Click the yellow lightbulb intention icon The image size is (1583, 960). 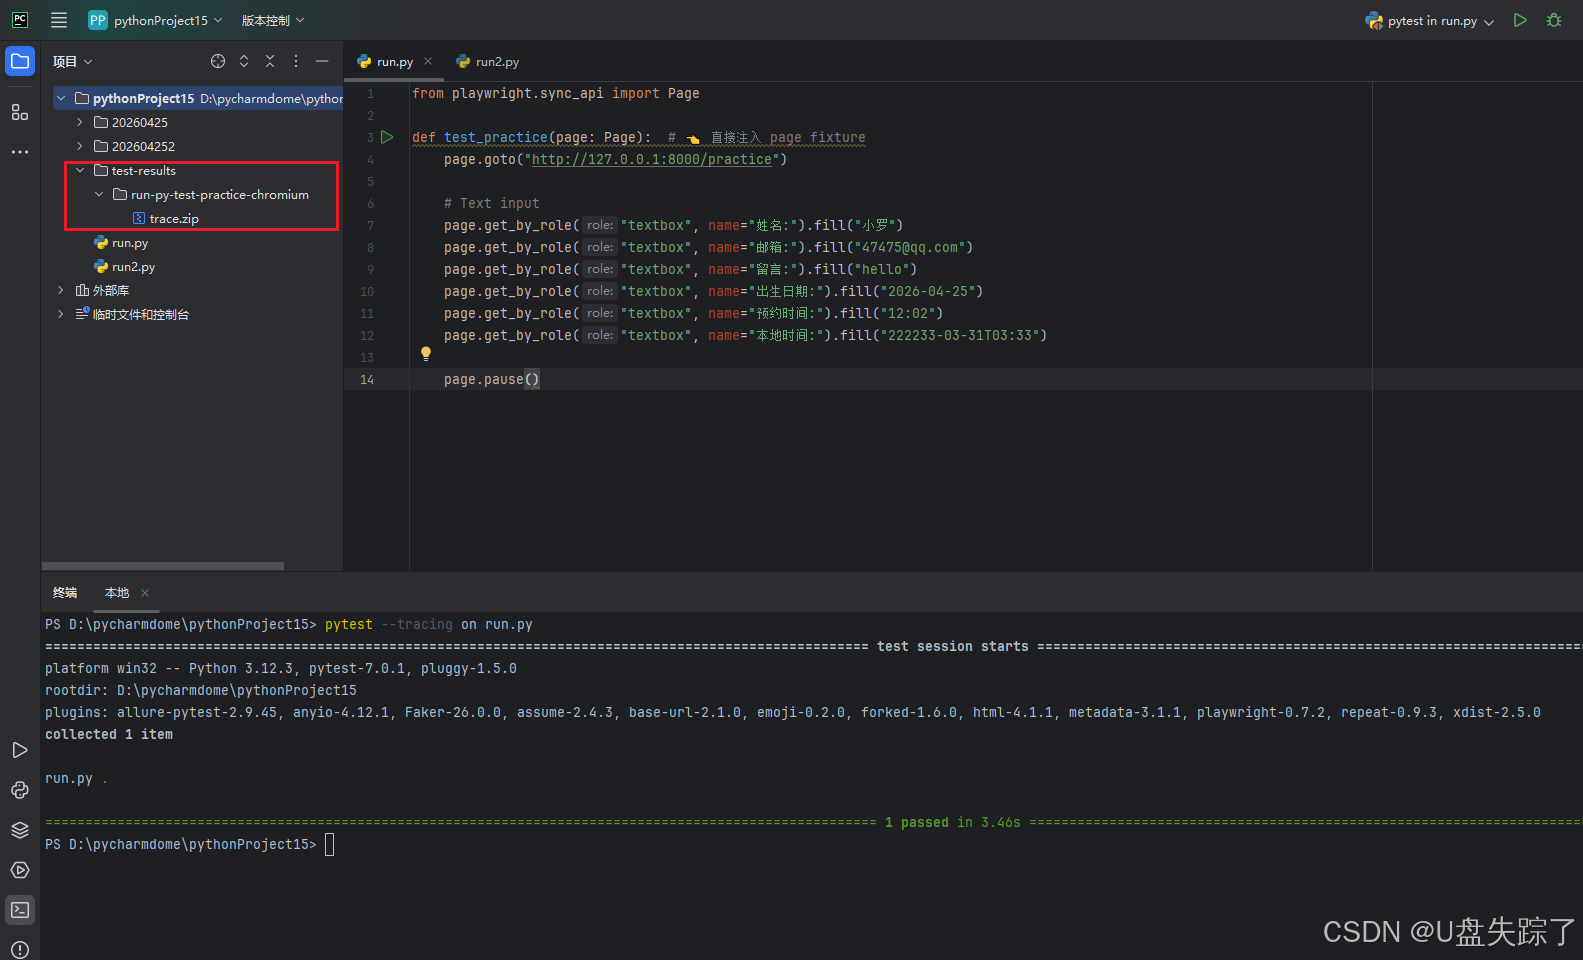click(x=426, y=354)
